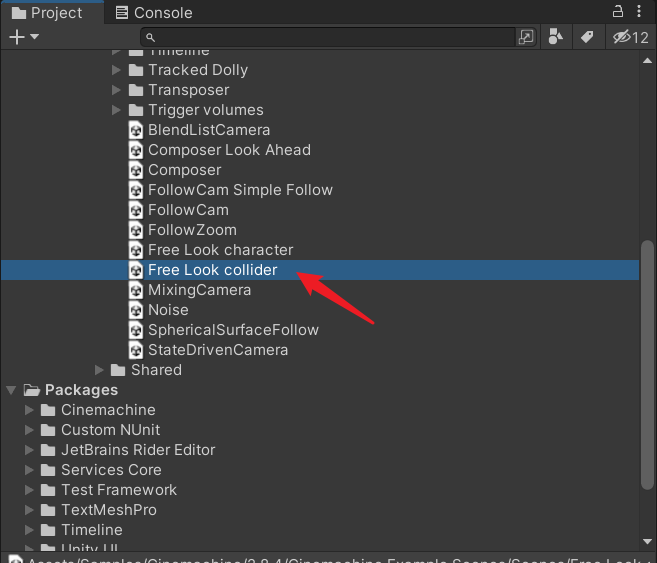657x563 pixels.
Task: Expand the Cinemachine package folder
Action: tap(29, 410)
